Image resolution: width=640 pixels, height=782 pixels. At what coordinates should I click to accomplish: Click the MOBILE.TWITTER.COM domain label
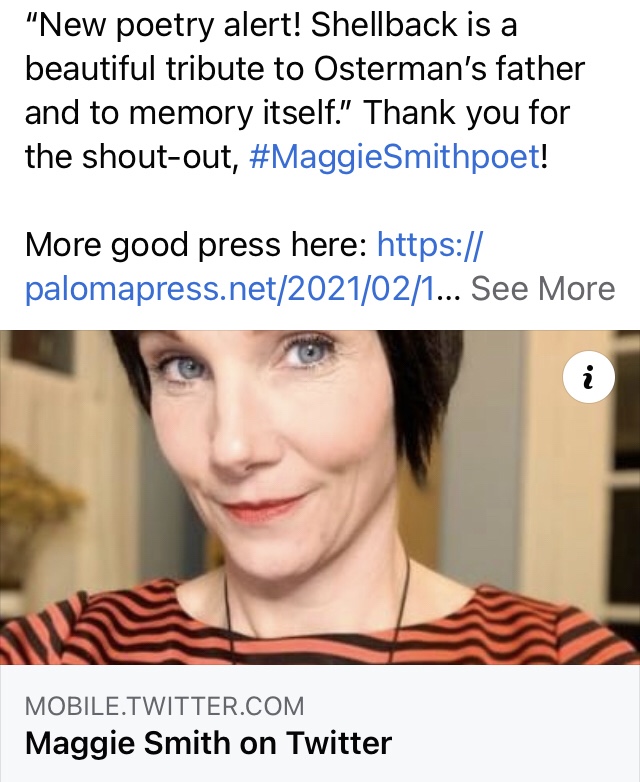(x=164, y=706)
